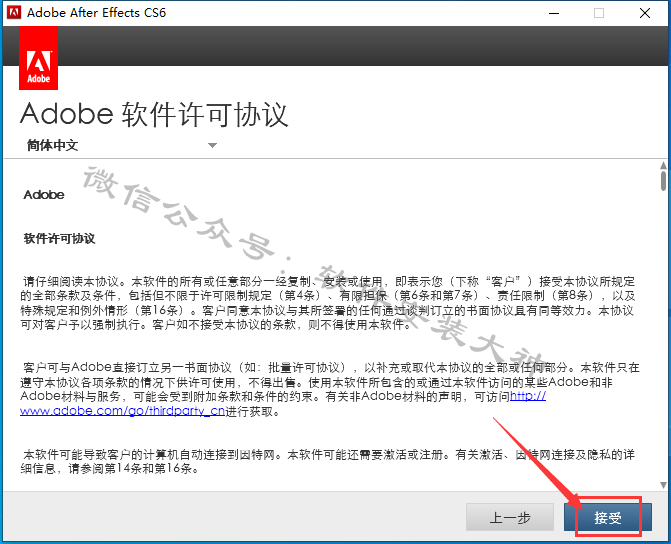Open the 简体中文 language dropdown

[x=122, y=146]
